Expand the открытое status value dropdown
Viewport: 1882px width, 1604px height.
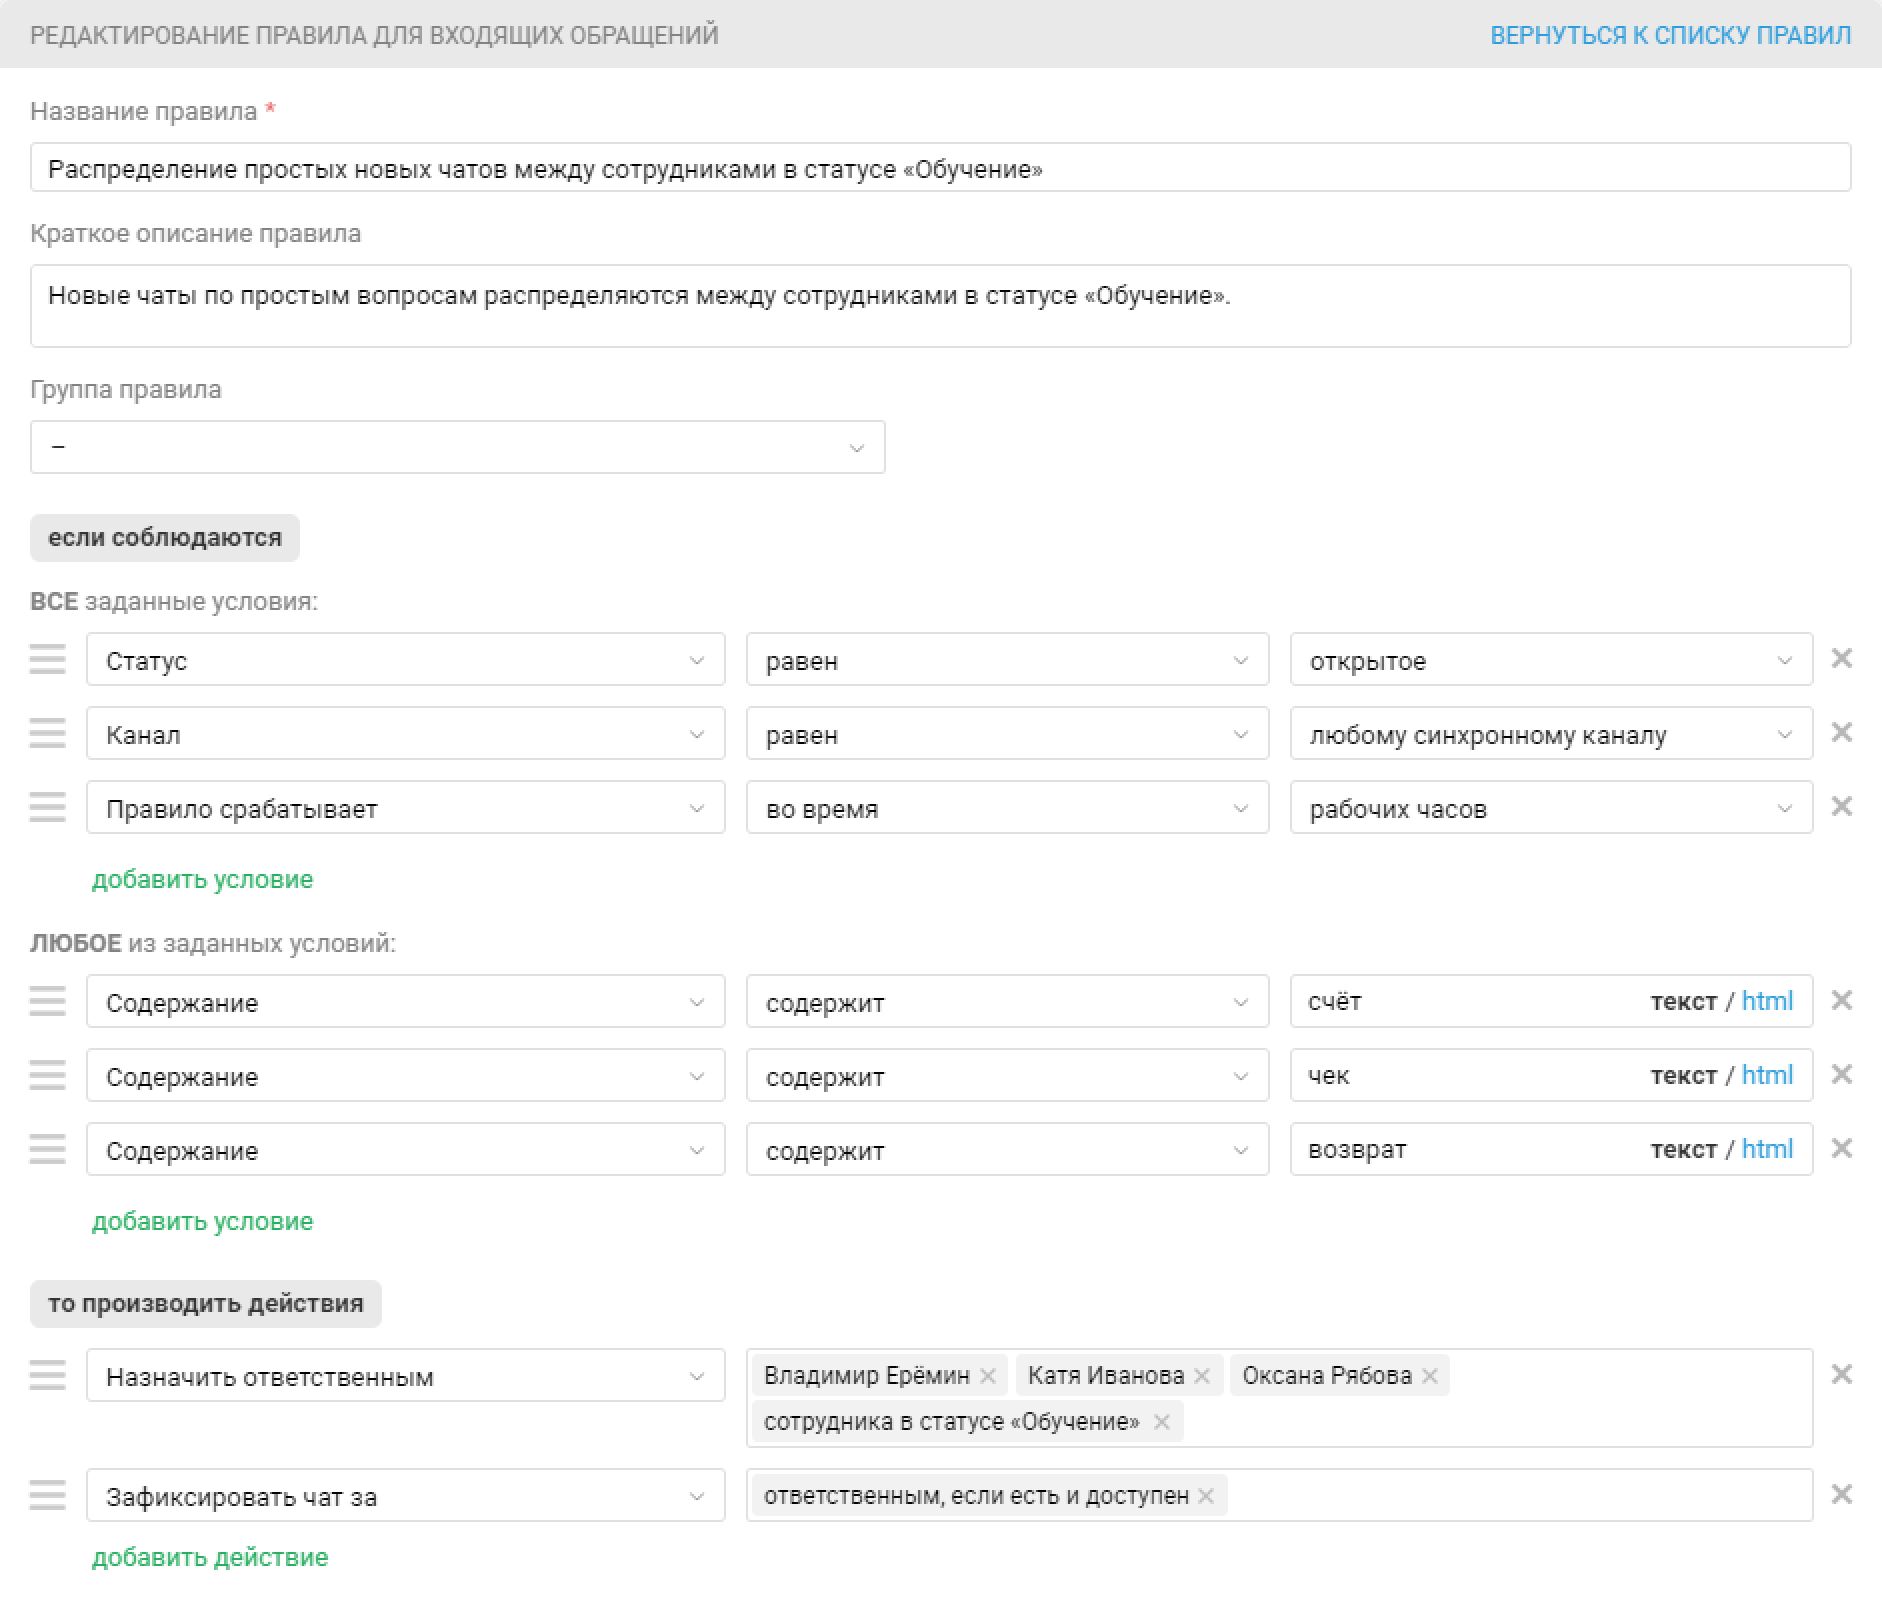coord(1550,660)
